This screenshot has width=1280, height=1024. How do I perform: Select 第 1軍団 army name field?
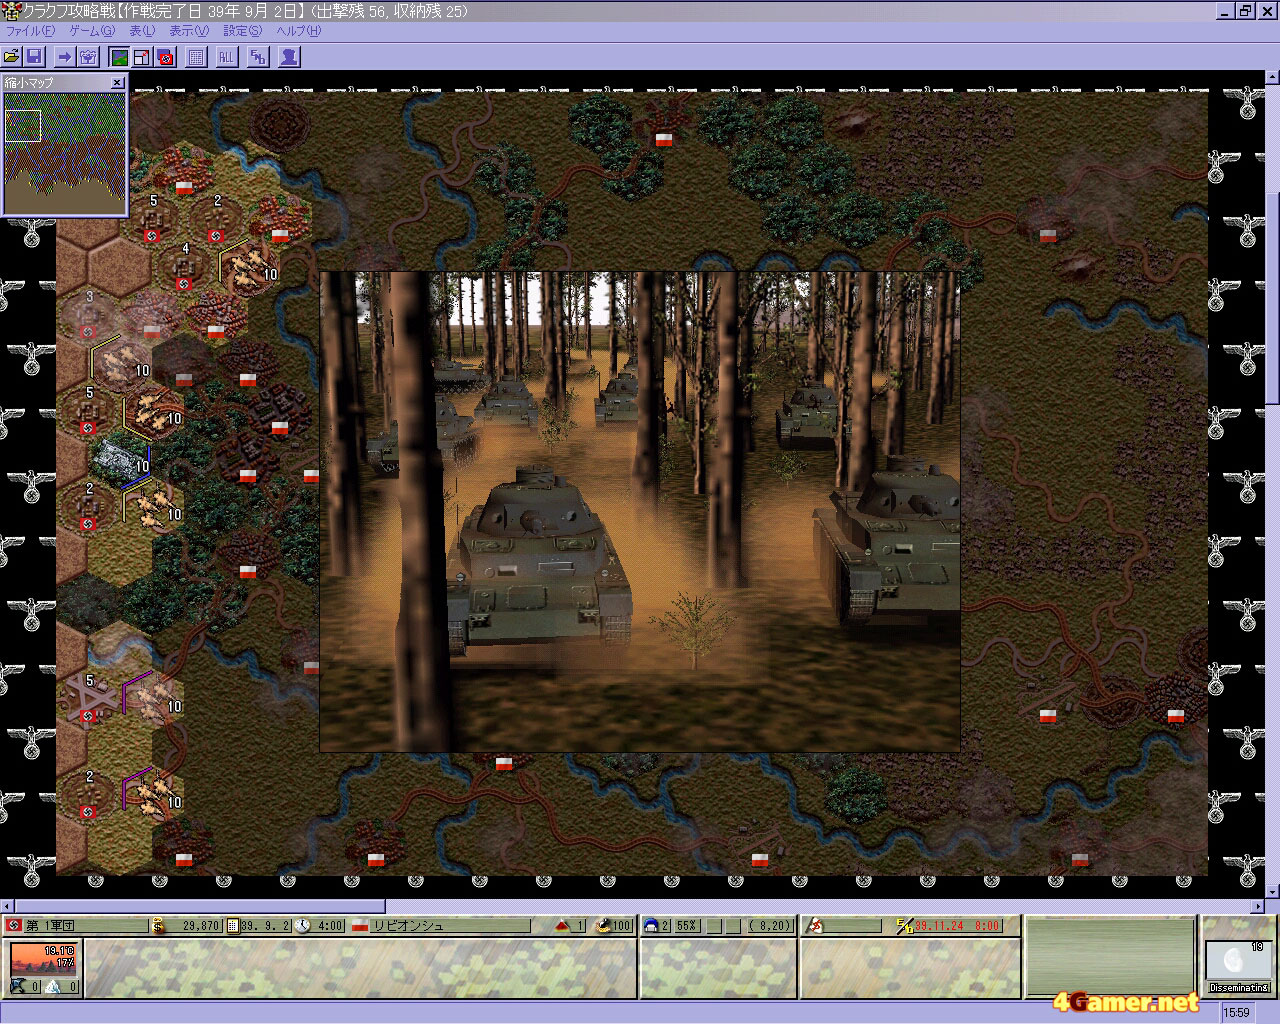(85, 925)
